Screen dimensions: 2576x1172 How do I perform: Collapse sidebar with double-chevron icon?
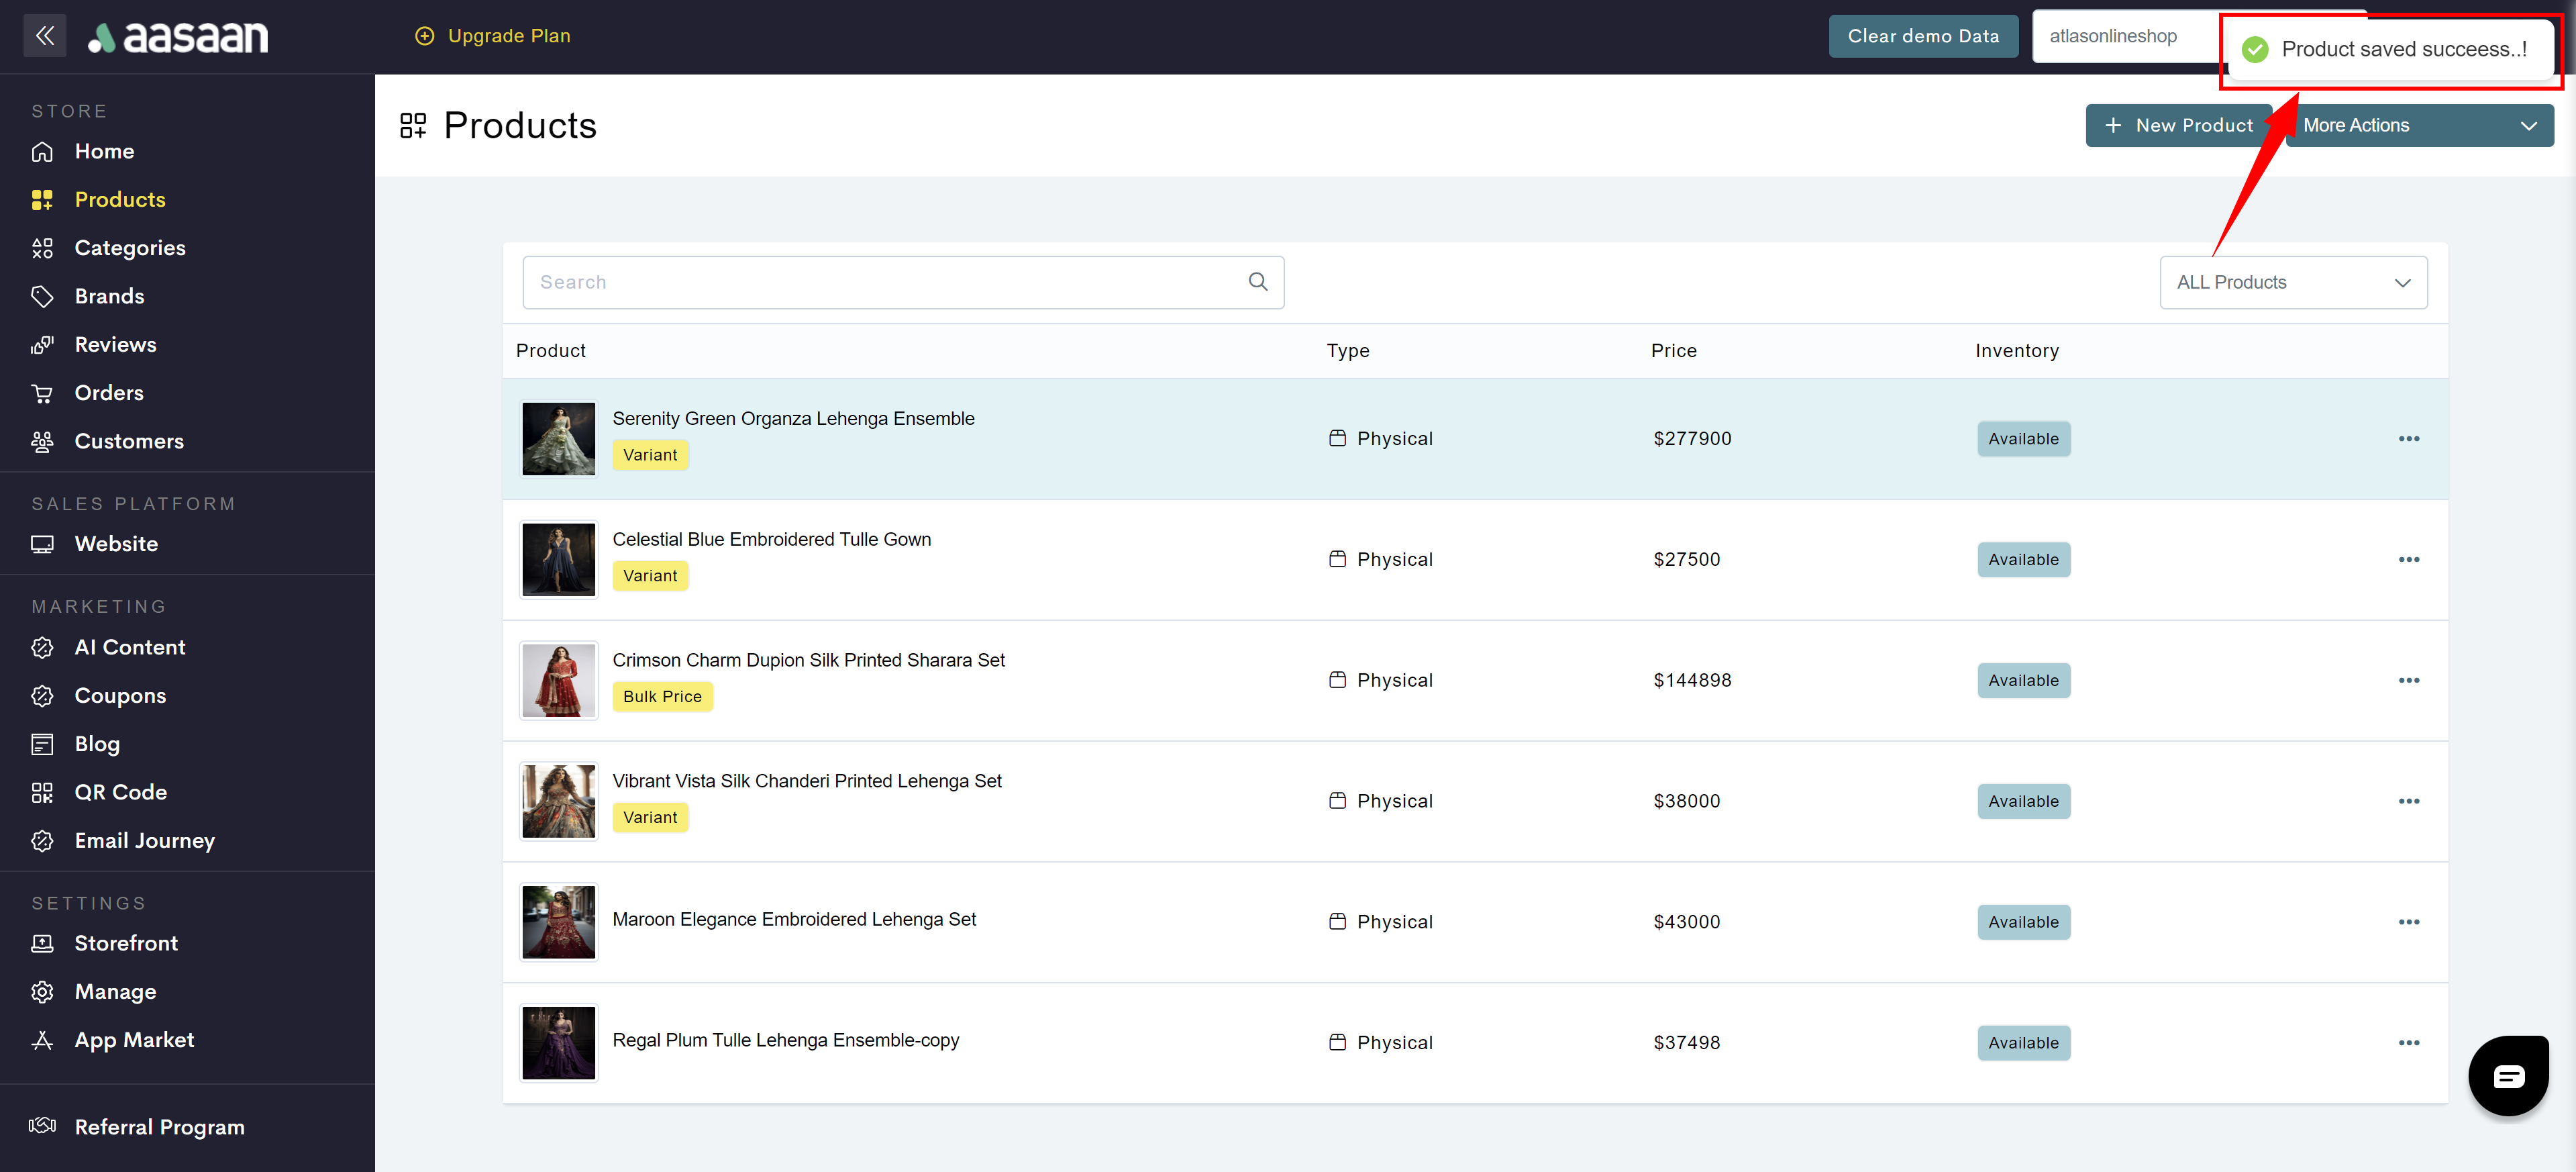coord(44,36)
